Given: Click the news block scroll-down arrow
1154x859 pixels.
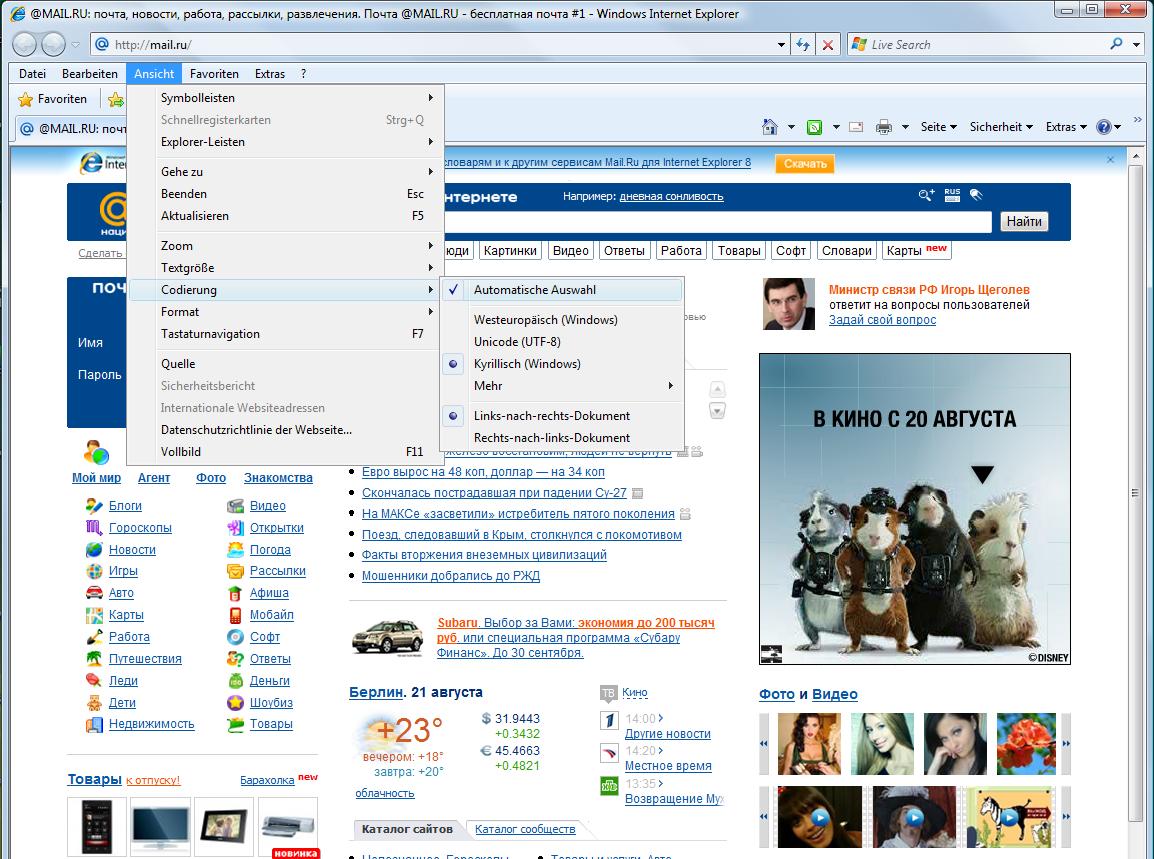Looking at the screenshot, I should (x=718, y=411).
